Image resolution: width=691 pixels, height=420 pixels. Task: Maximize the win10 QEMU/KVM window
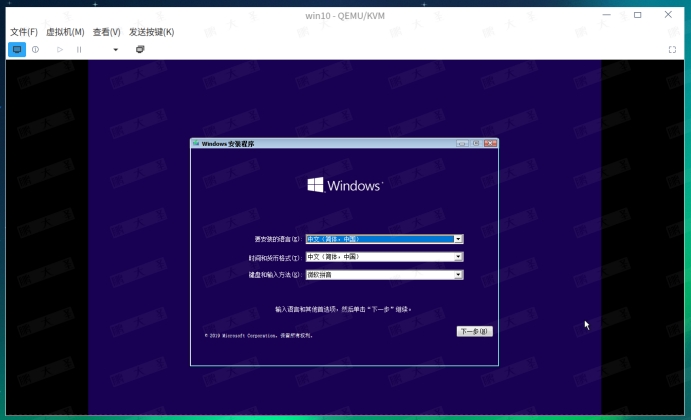tap(638, 15)
